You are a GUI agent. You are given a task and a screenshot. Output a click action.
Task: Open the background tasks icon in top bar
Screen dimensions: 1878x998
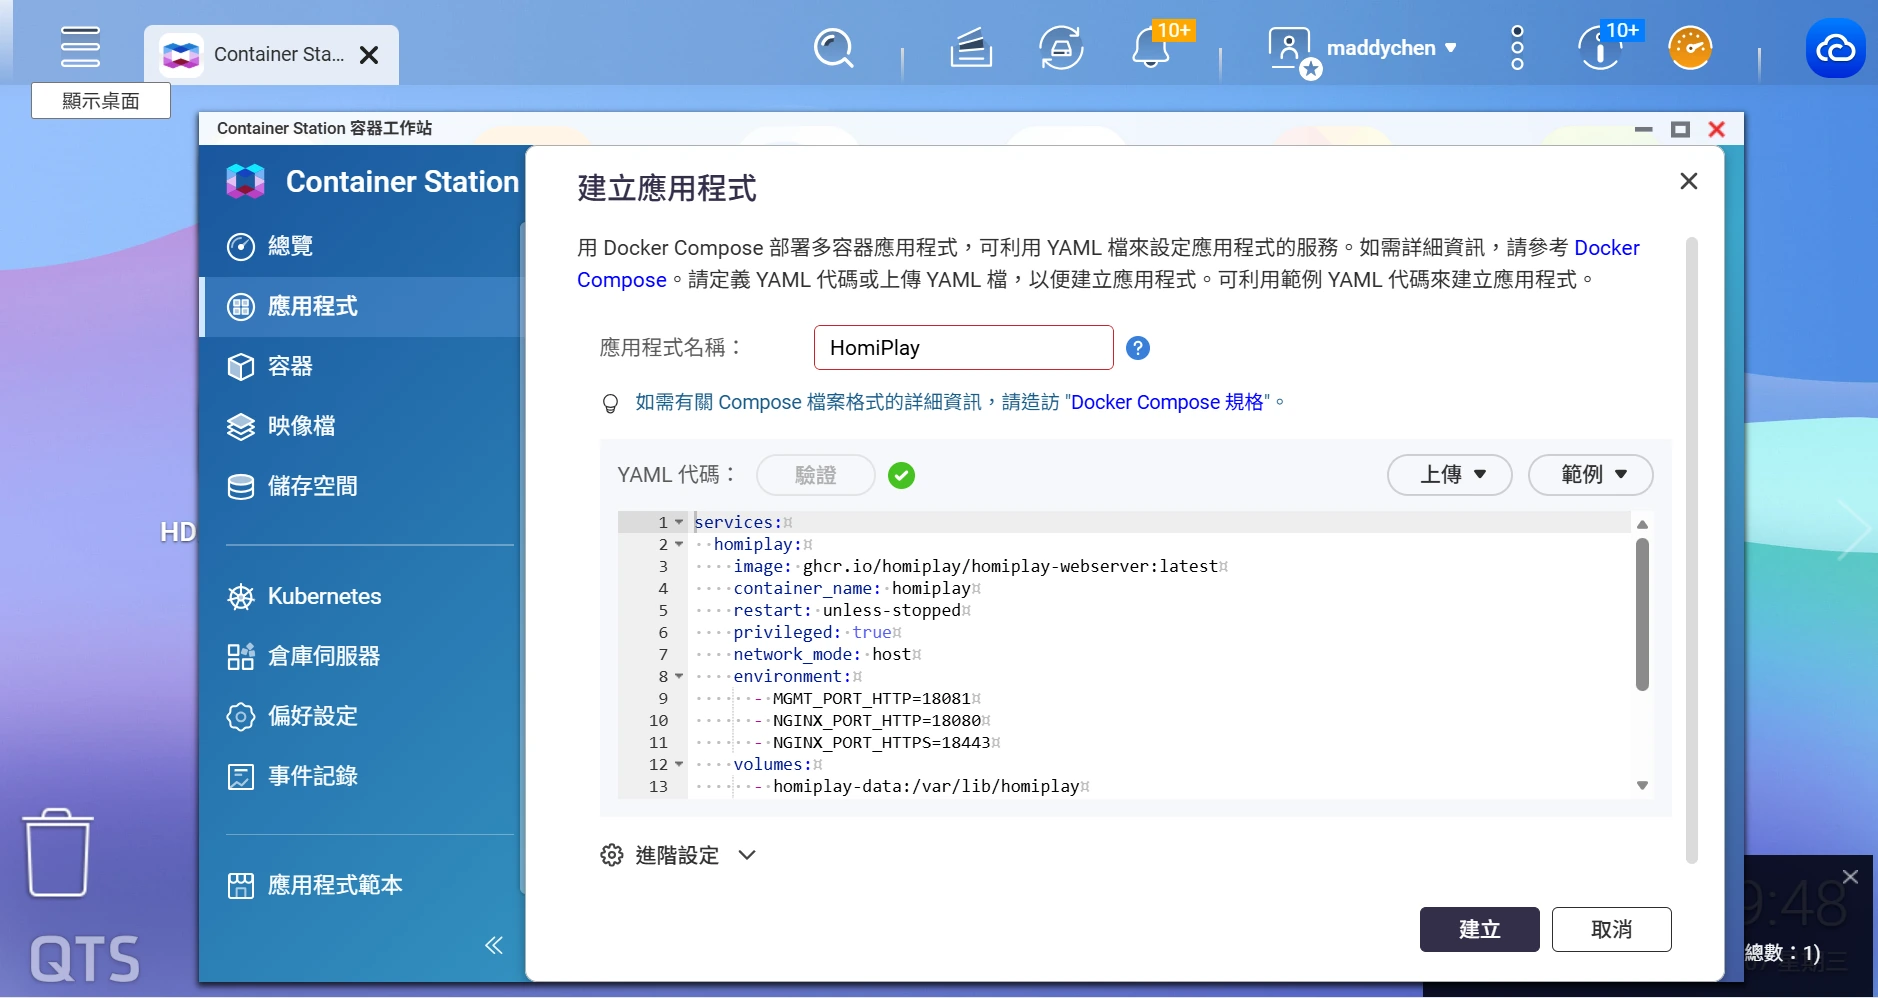point(970,48)
